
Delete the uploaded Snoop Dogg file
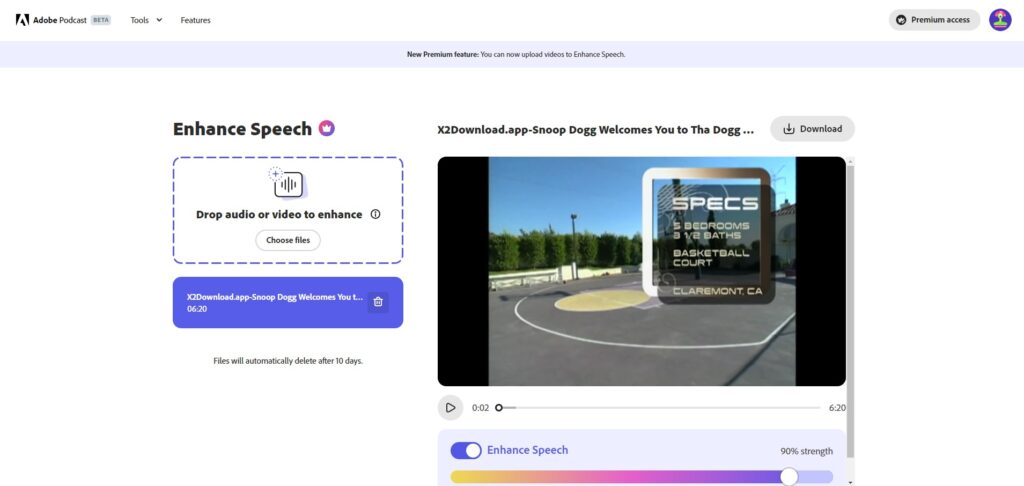pos(378,302)
